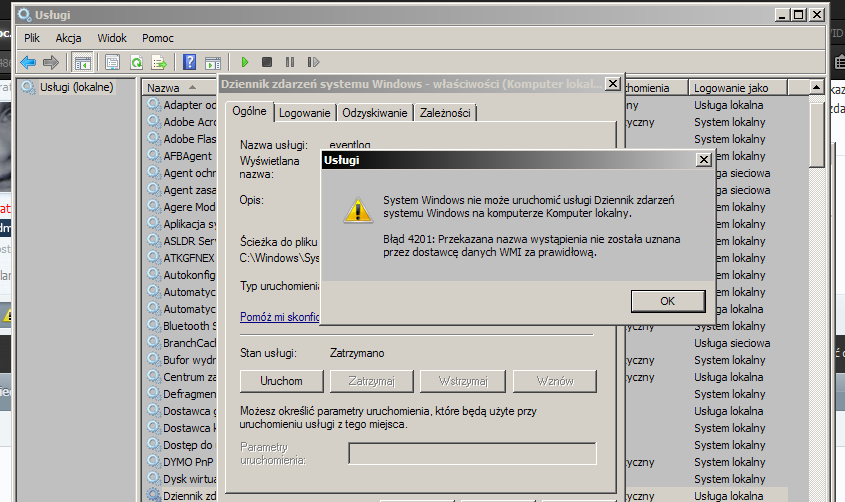Viewport: 845px width, 502px height.
Task: Click the Usługi title bar icon
Action: pyautogui.click(x=25, y=15)
